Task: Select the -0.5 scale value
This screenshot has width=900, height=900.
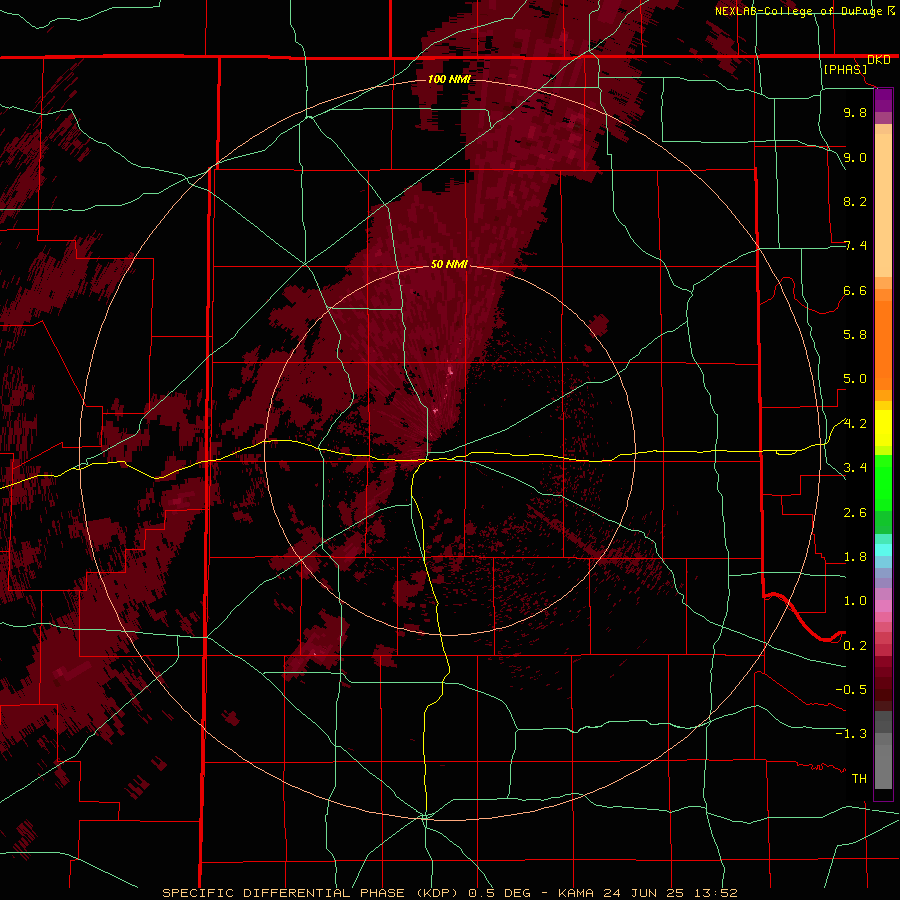Action: point(851,690)
